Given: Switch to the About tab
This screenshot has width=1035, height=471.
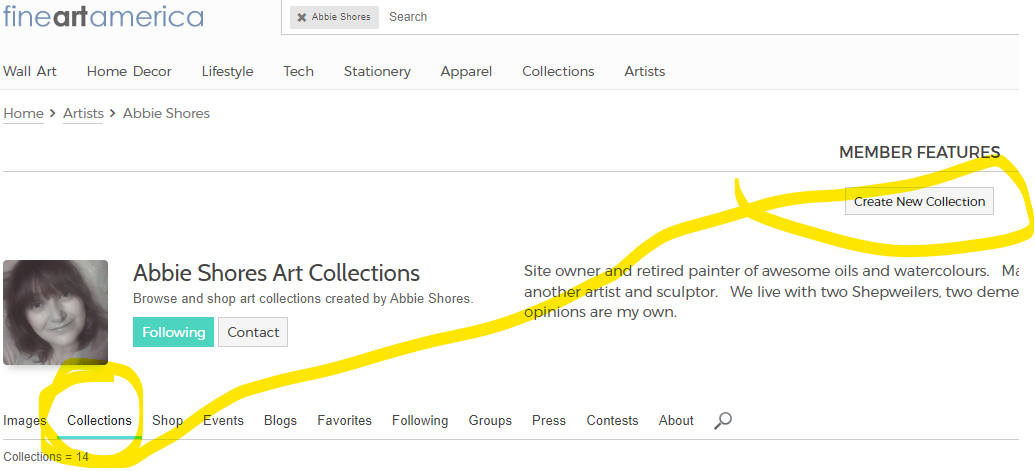Looking at the screenshot, I should point(676,420).
